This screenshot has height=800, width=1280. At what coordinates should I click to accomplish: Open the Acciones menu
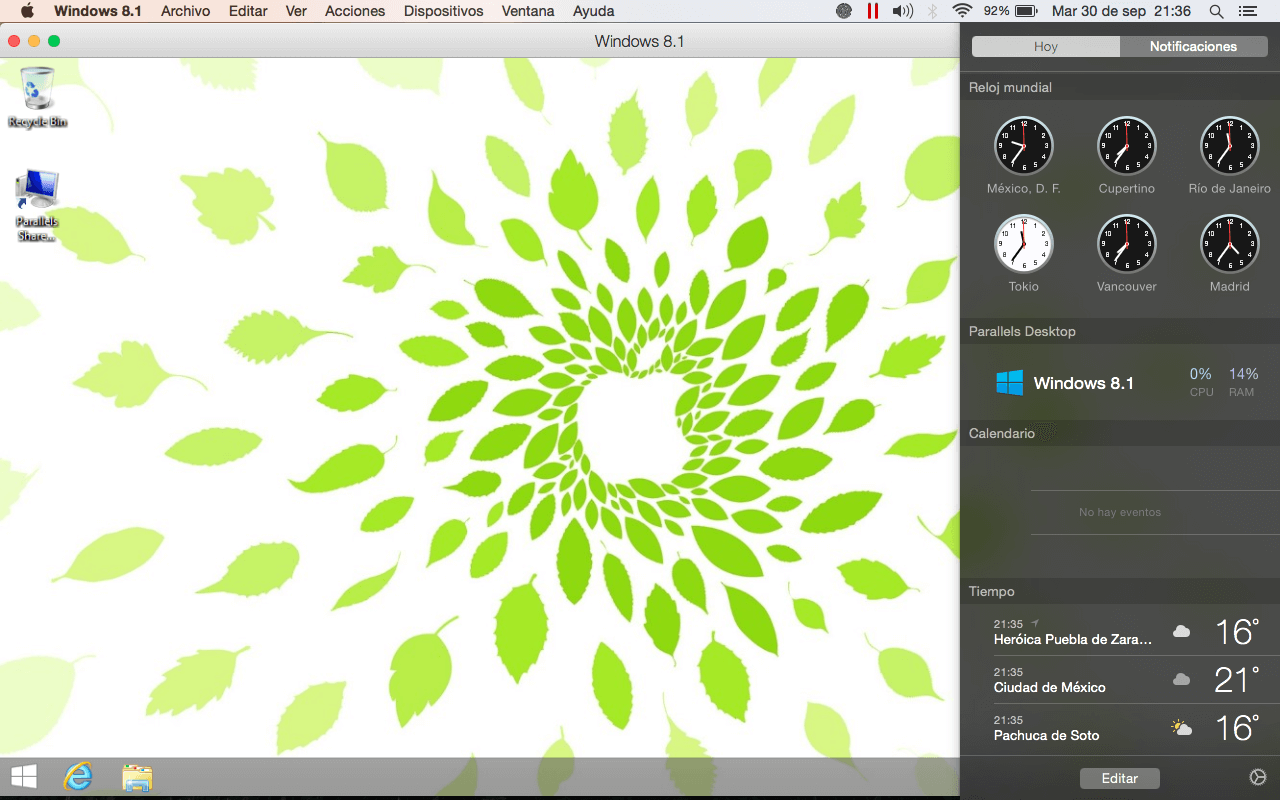point(355,11)
